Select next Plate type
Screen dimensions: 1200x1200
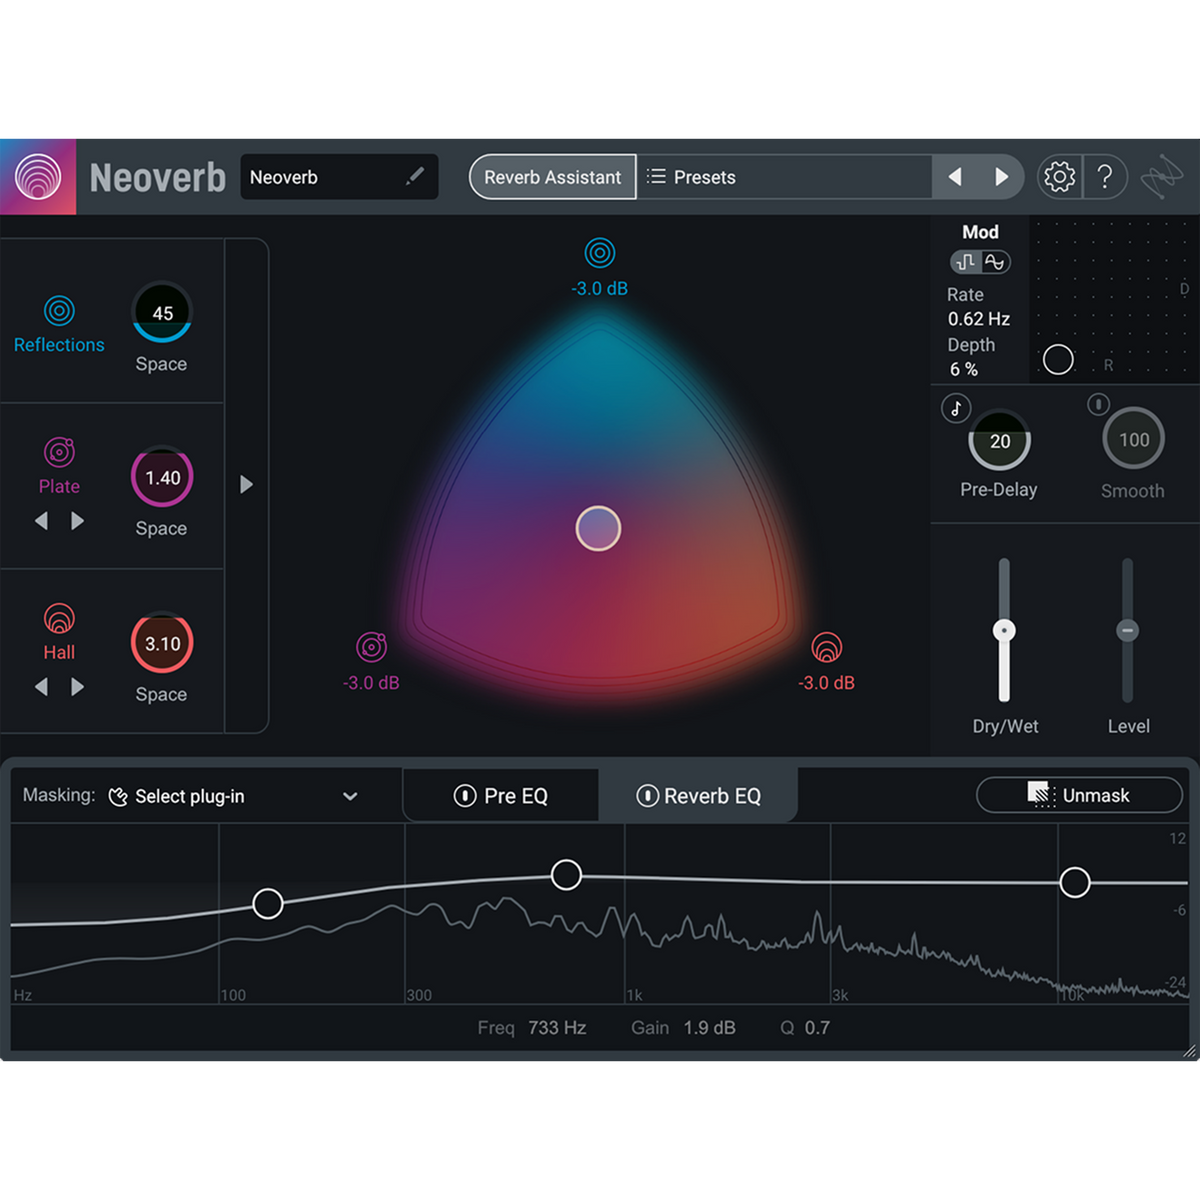77,521
